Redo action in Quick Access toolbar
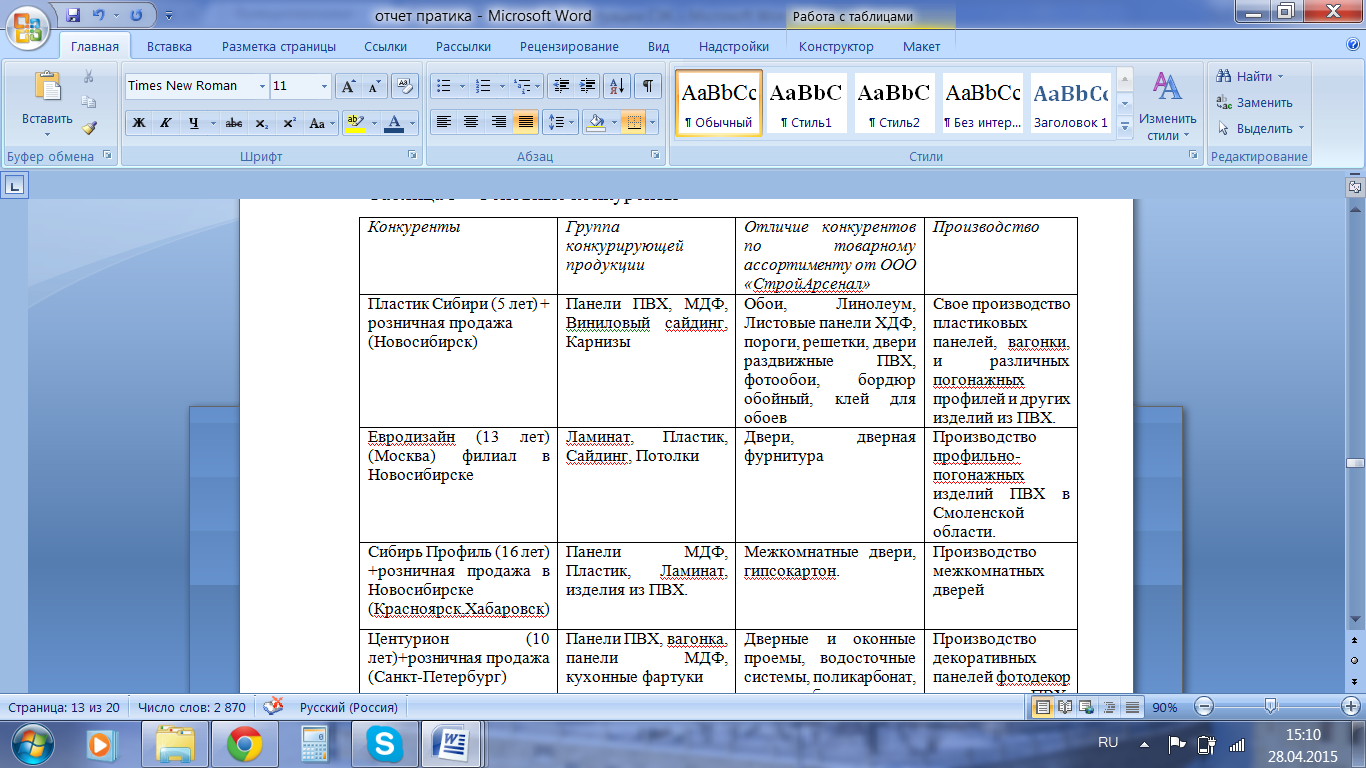Viewport: 1366px width, 768px height. 136,16
